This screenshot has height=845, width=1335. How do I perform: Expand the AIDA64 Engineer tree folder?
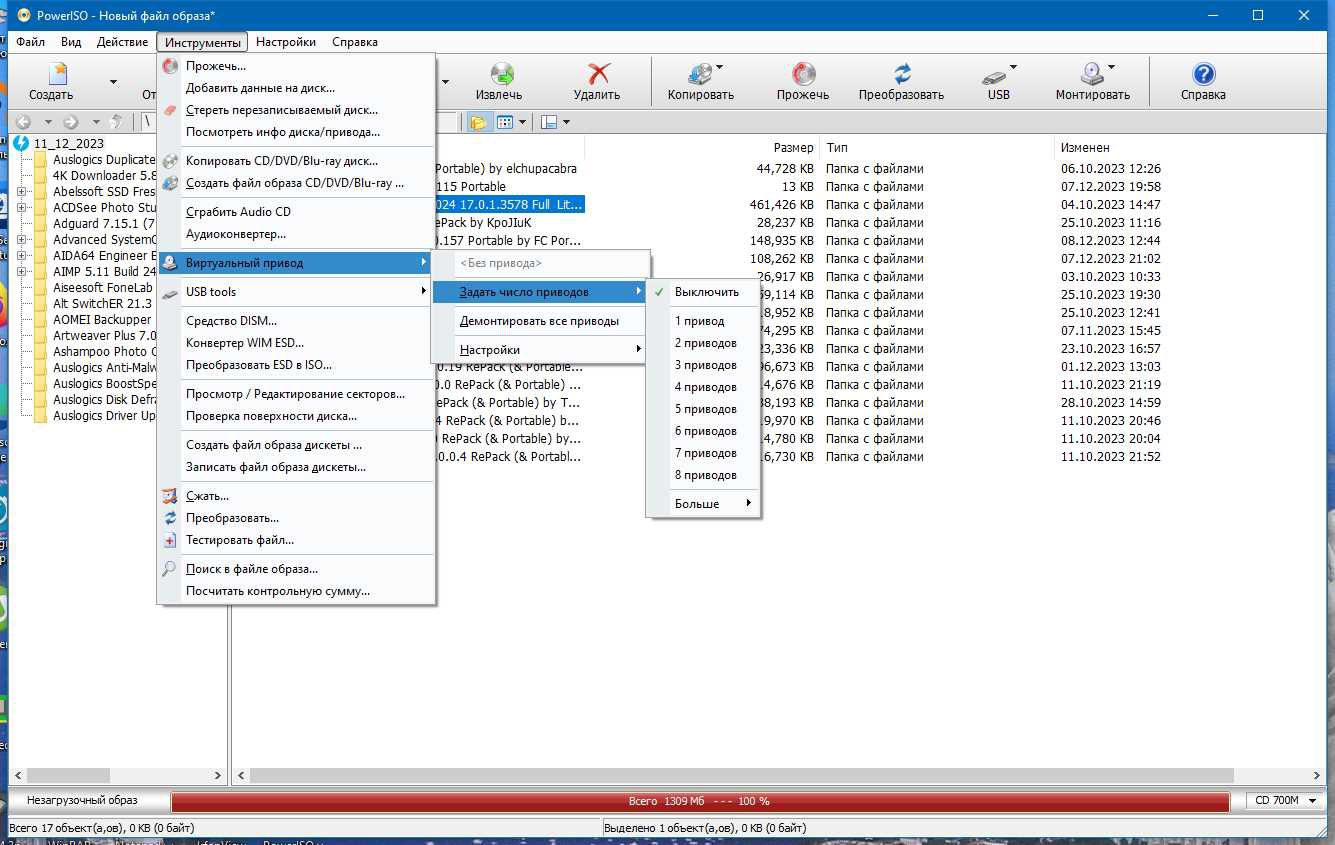(22, 256)
